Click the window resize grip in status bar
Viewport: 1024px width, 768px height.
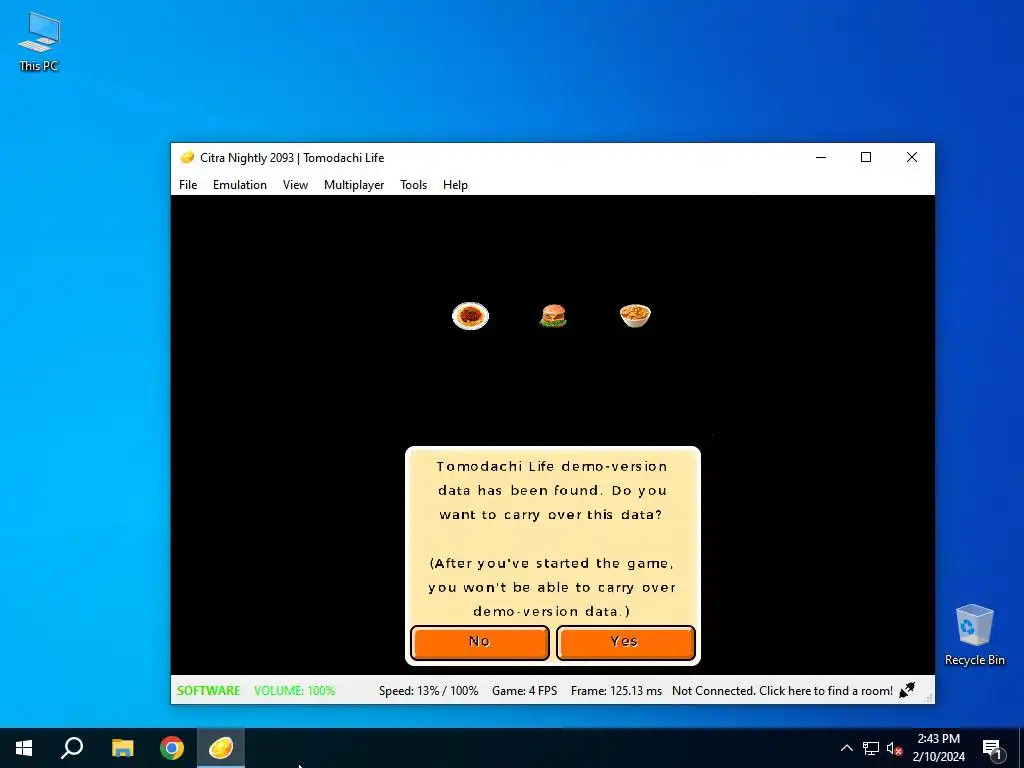coord(929,698)
